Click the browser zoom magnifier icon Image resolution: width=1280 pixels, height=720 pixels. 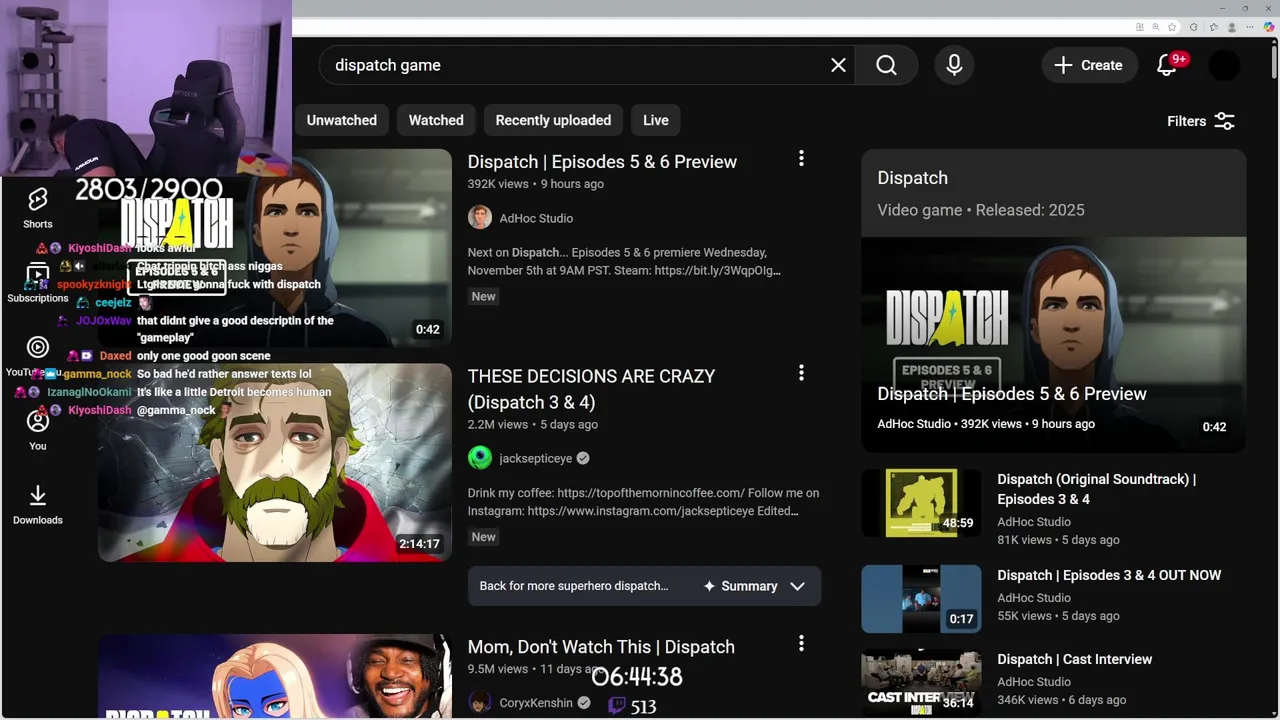(1156, 27)
